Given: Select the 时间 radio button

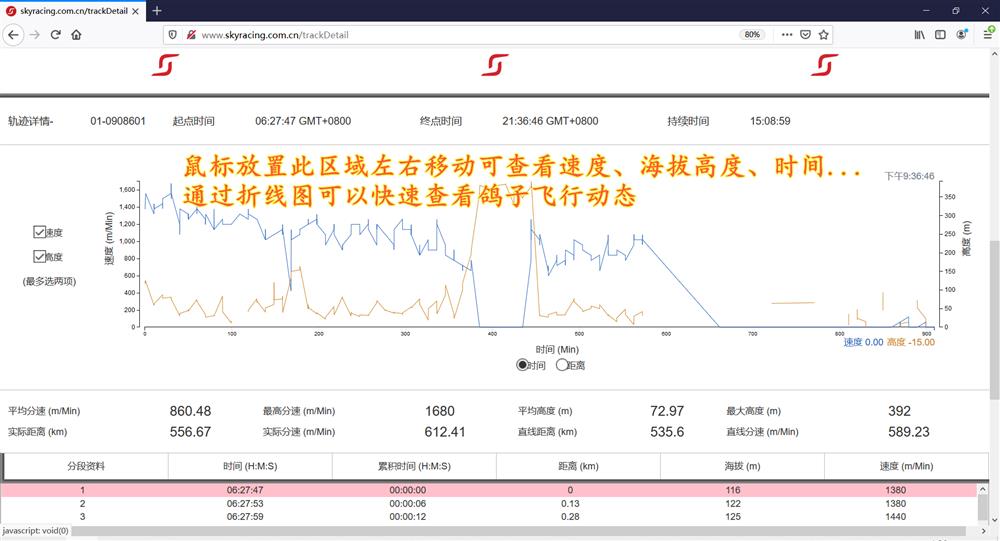Looking at the screenshot, I should [522, 365].
